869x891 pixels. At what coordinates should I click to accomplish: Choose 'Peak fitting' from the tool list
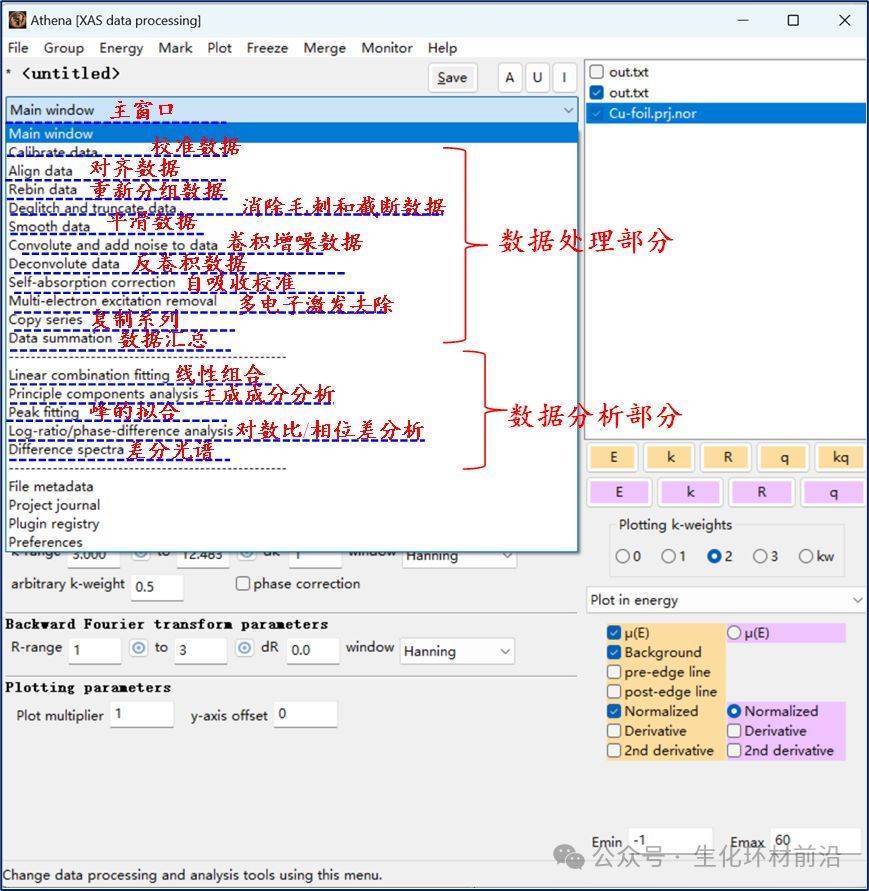click(44, 412)
